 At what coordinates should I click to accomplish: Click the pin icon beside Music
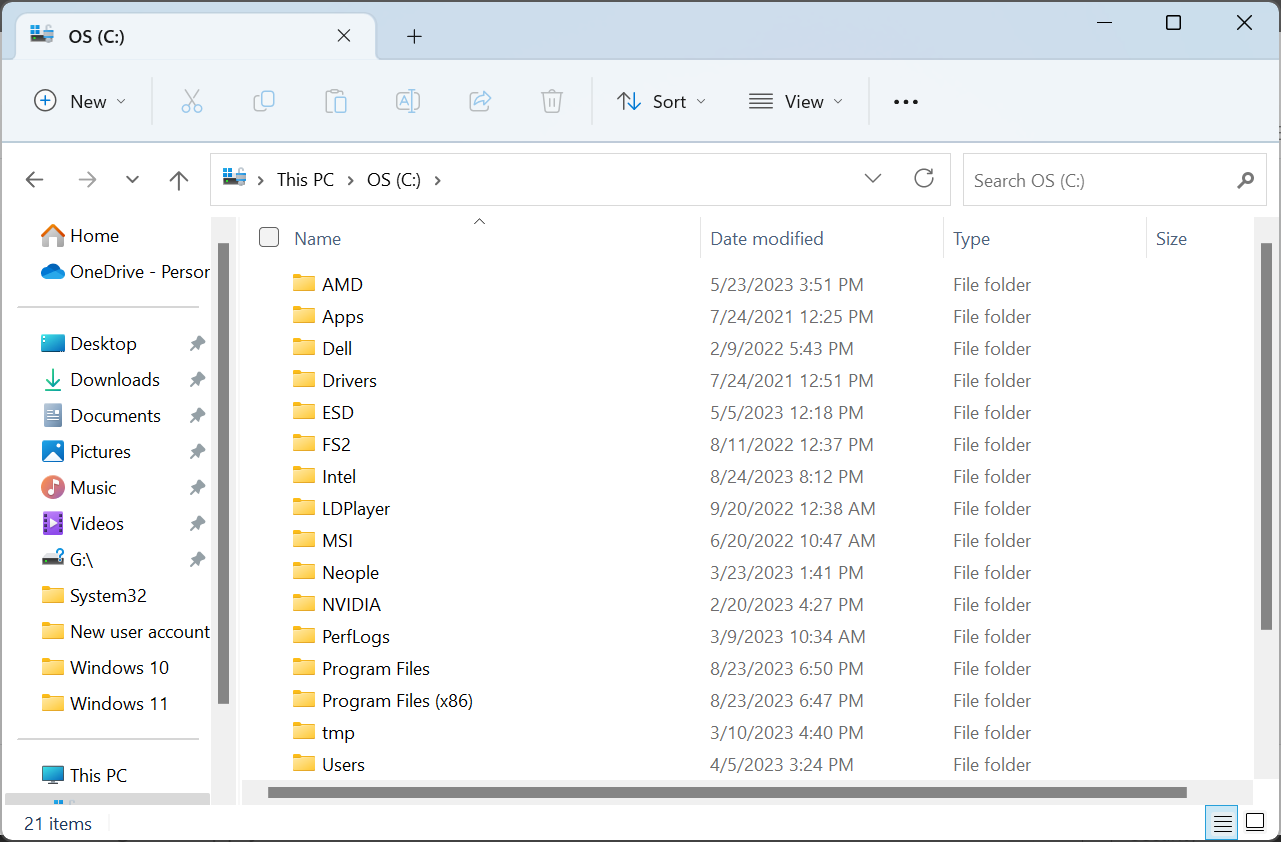[x=197, y=487]
